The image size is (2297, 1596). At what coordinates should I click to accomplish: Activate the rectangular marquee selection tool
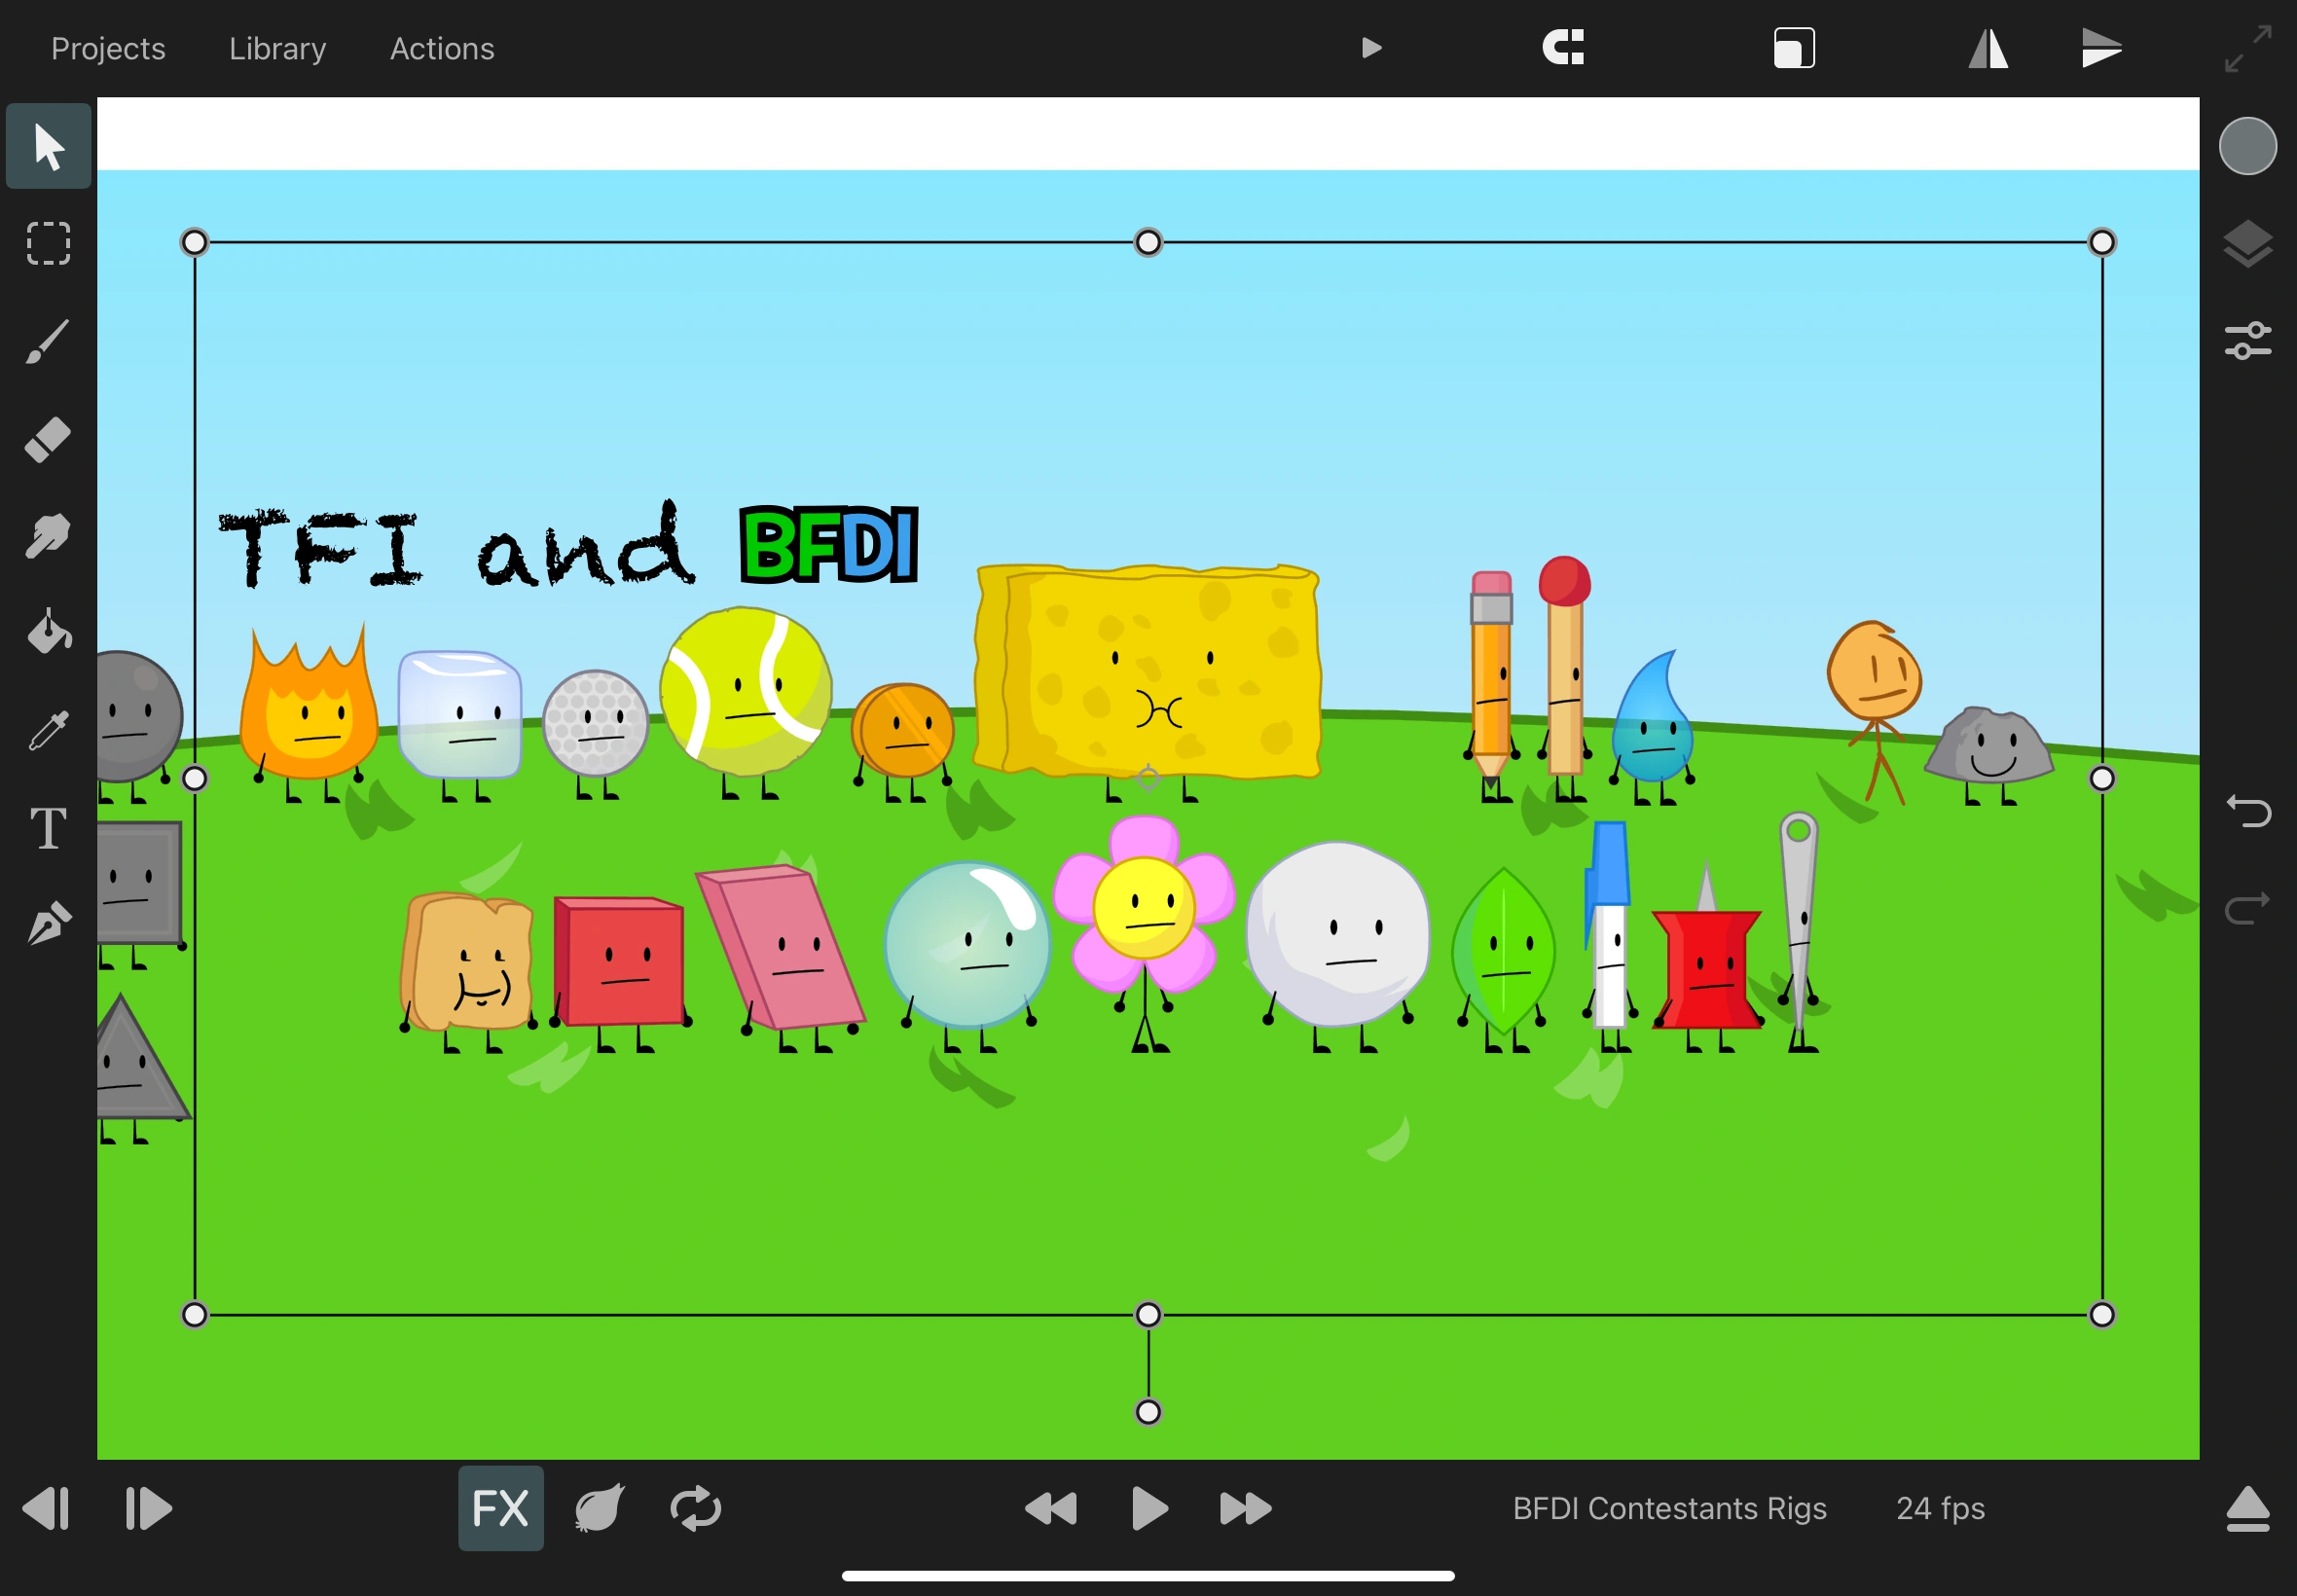47,243
